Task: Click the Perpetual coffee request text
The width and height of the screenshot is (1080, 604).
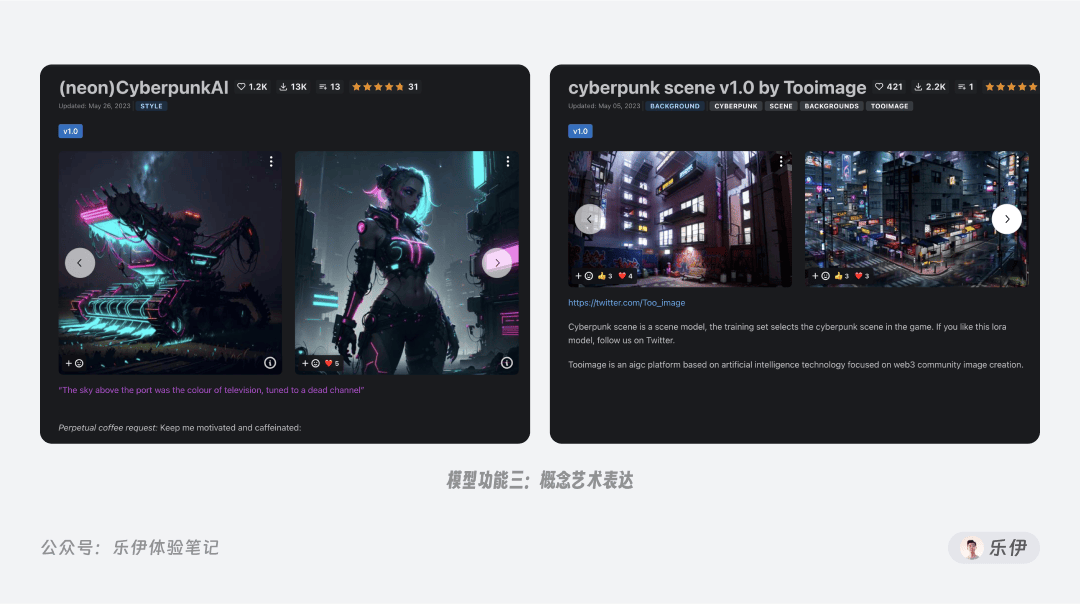Action: [x=180, y=428]
